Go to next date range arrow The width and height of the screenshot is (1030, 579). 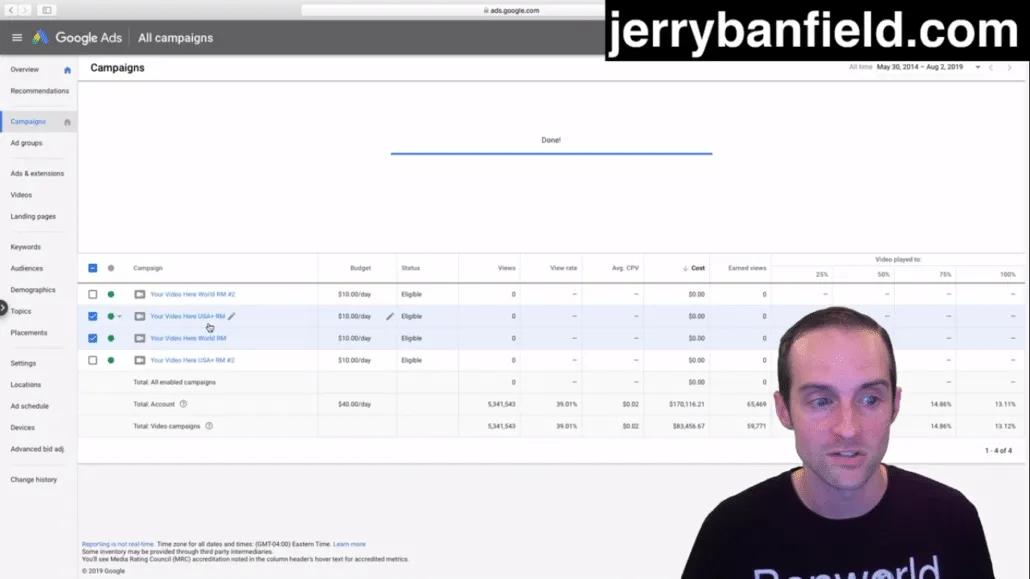(1010, 67)
